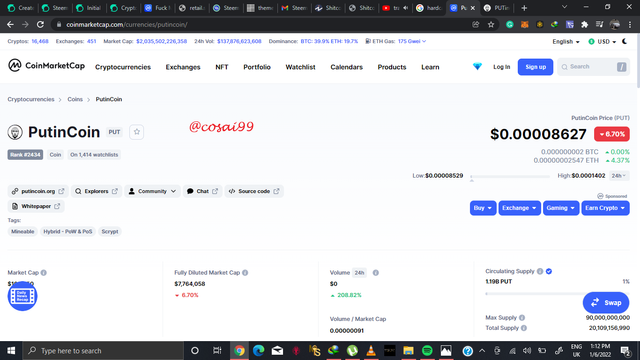This screenshot has width=640, height=360.
Task: Open Chrome three-dot menu
Action: pyautogui.click(x=630, y=24)
